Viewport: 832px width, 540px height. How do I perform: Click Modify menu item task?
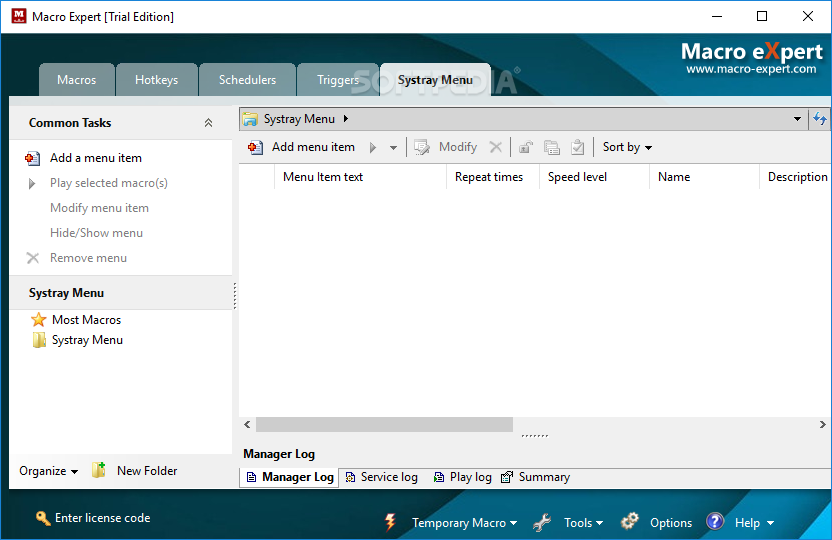coord(99,207)
